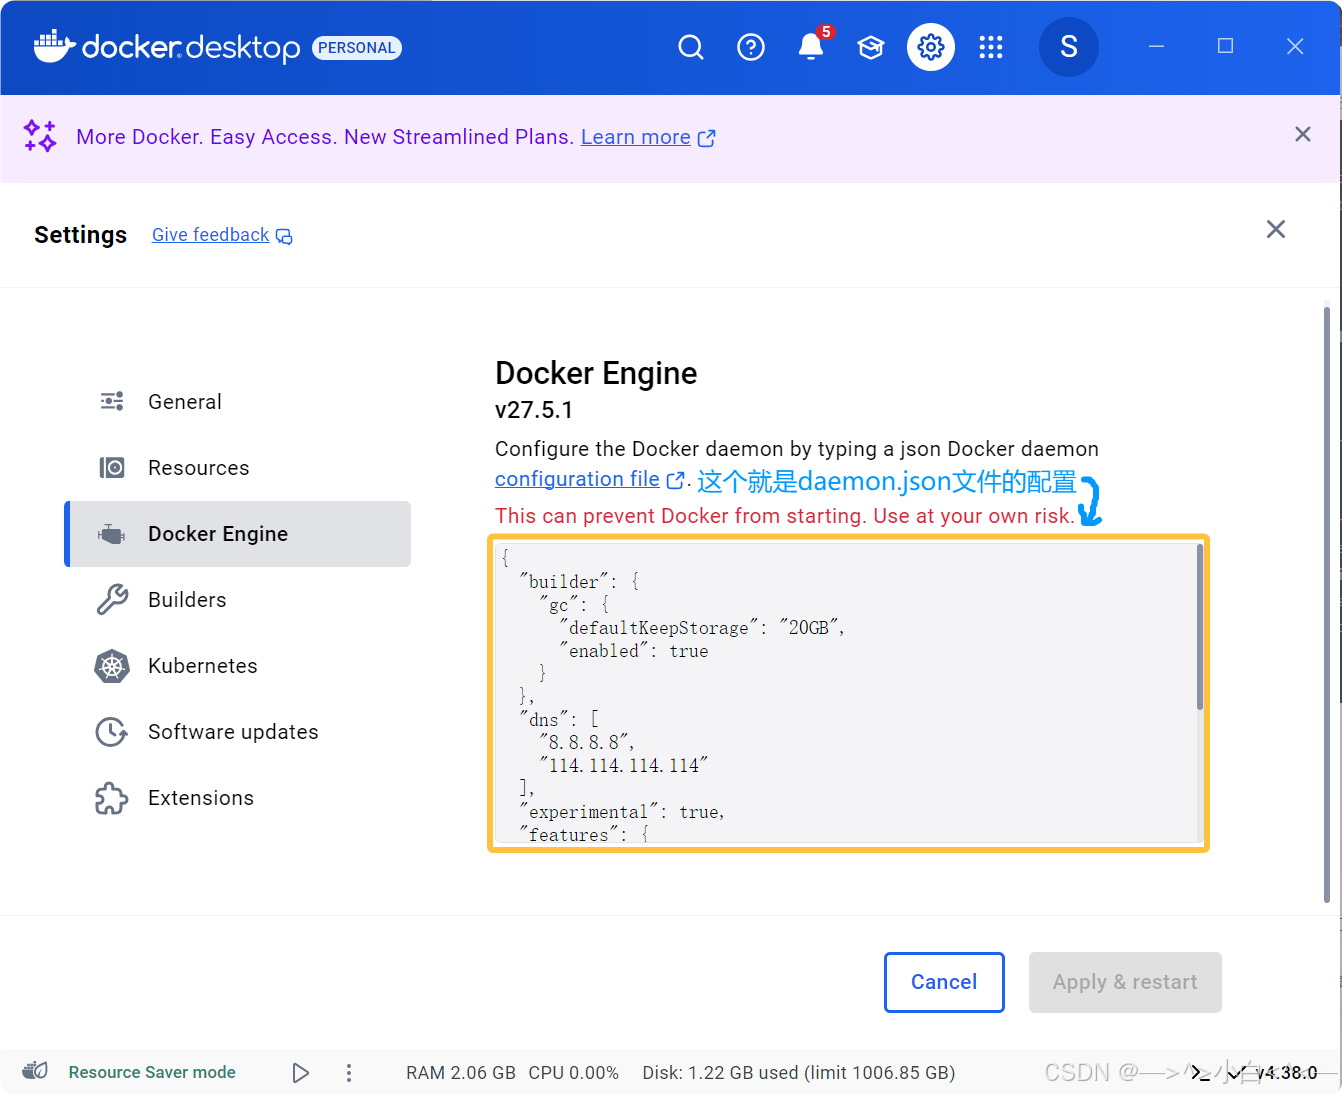Click Resource Saver mode status text

pyautogui.click(x=152, y=1072)
